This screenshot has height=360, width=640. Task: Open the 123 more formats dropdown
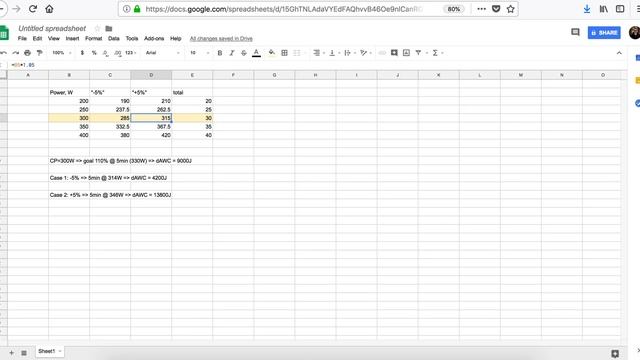[131, 53]
